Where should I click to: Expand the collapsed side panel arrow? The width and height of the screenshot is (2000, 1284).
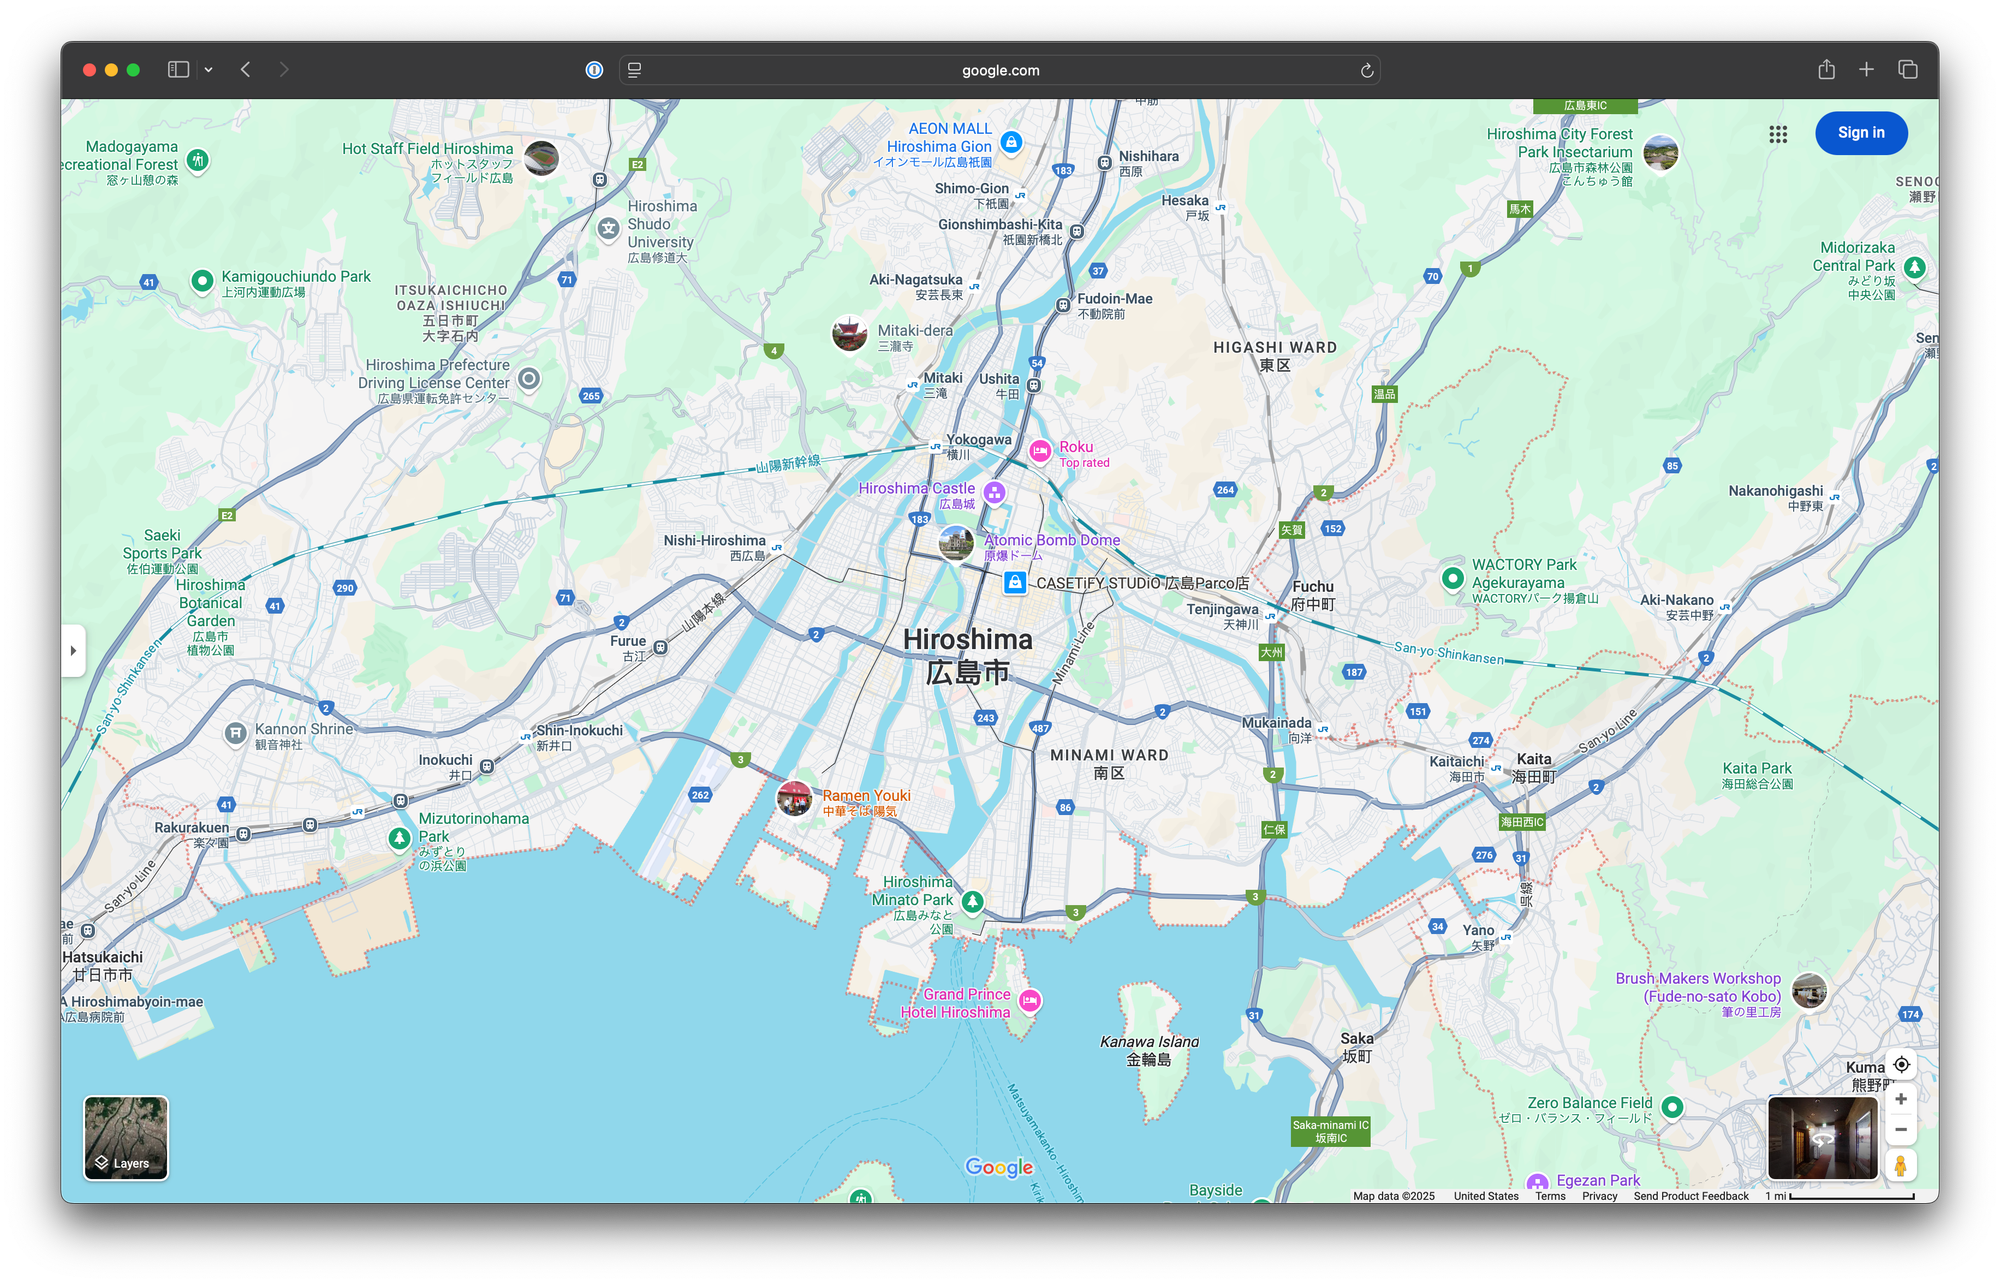[x=73, y=651]
